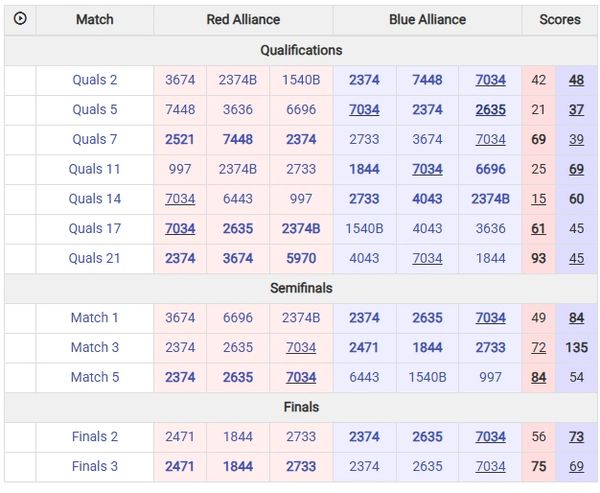Click red score 93 in Quals 21
Image resolution: width=600 pixels, height=493 pixels.
click(x=539, y=258)
